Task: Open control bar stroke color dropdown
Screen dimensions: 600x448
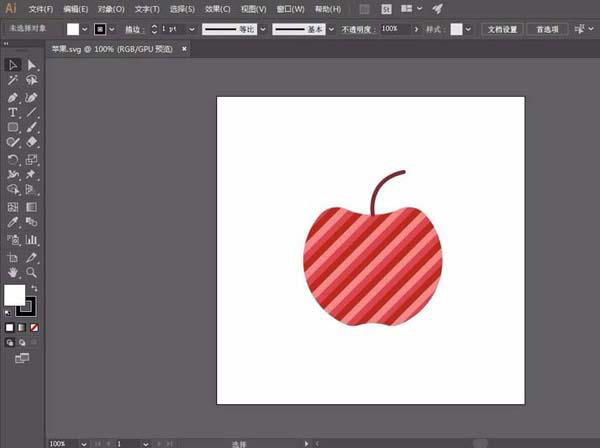Action: coord(112,29)
